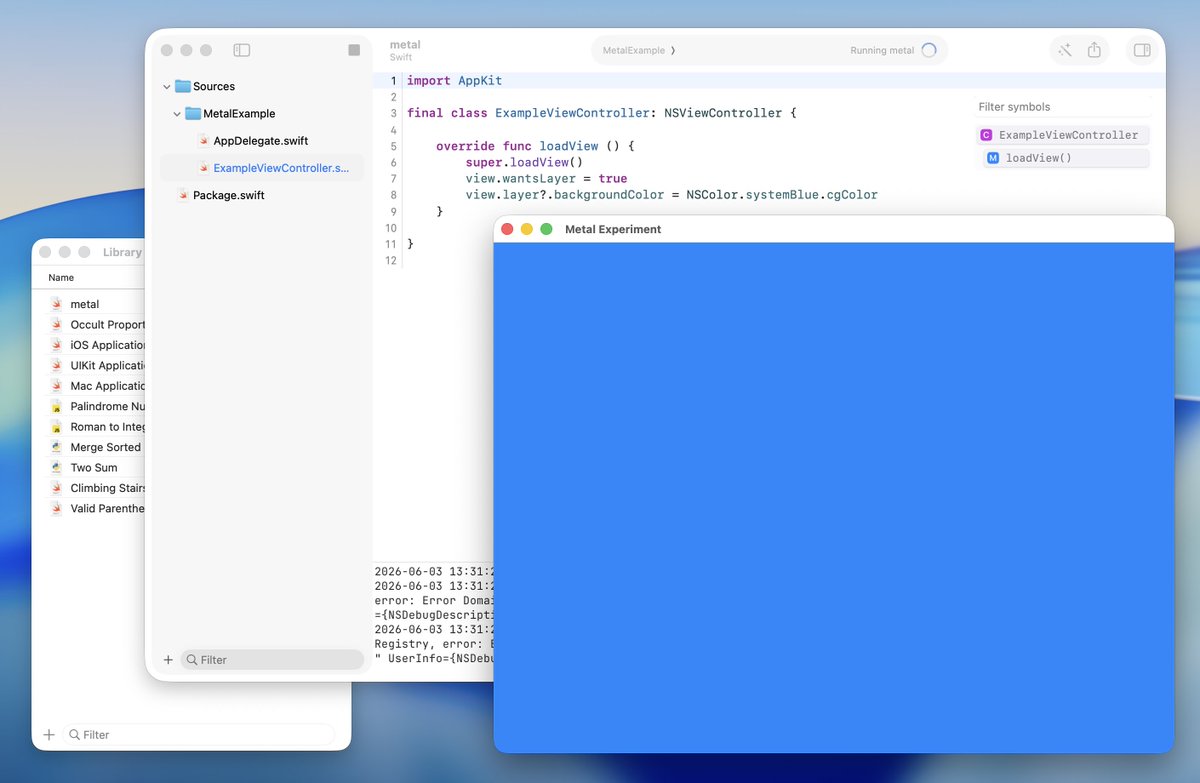Click the JS icon beside Palindrome Number
Image resolution: width=1200 pixels, height=783 pixels.
tap(57, 407)
